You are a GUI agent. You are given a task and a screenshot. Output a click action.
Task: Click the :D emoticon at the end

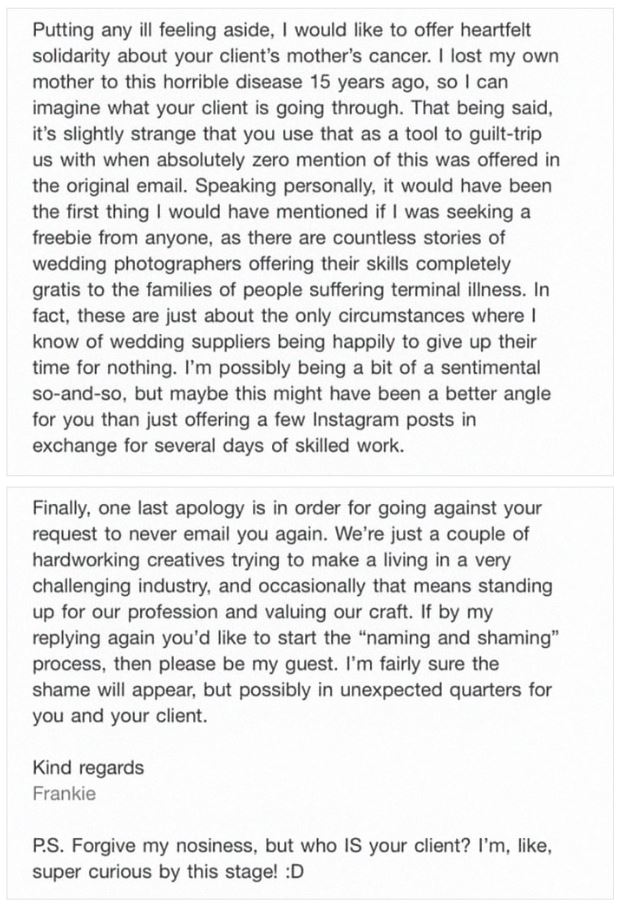point(295,871)
